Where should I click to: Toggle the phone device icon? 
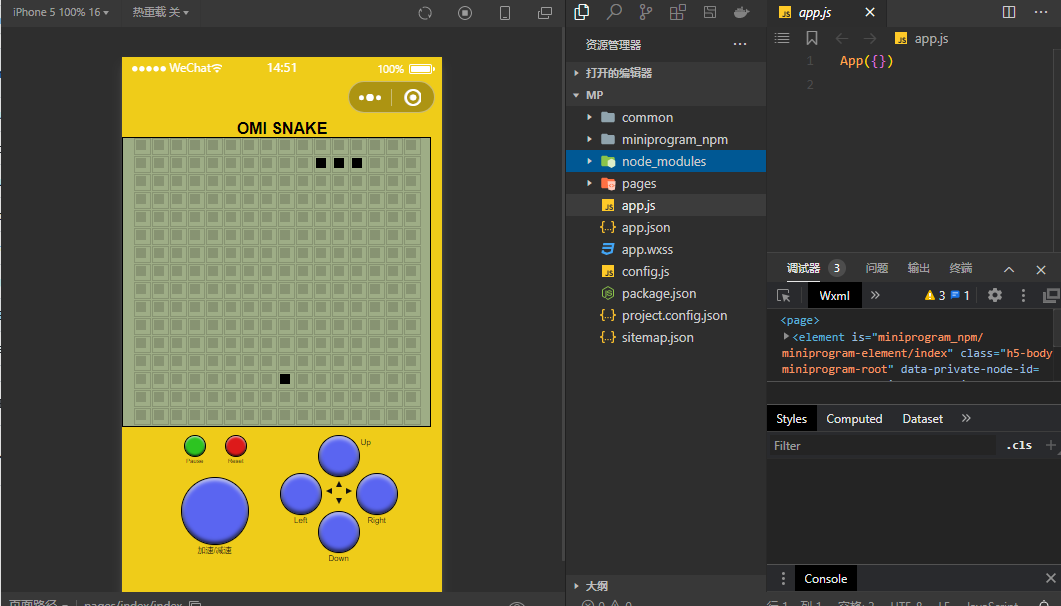pyautogui.click(x=505, y=13)
